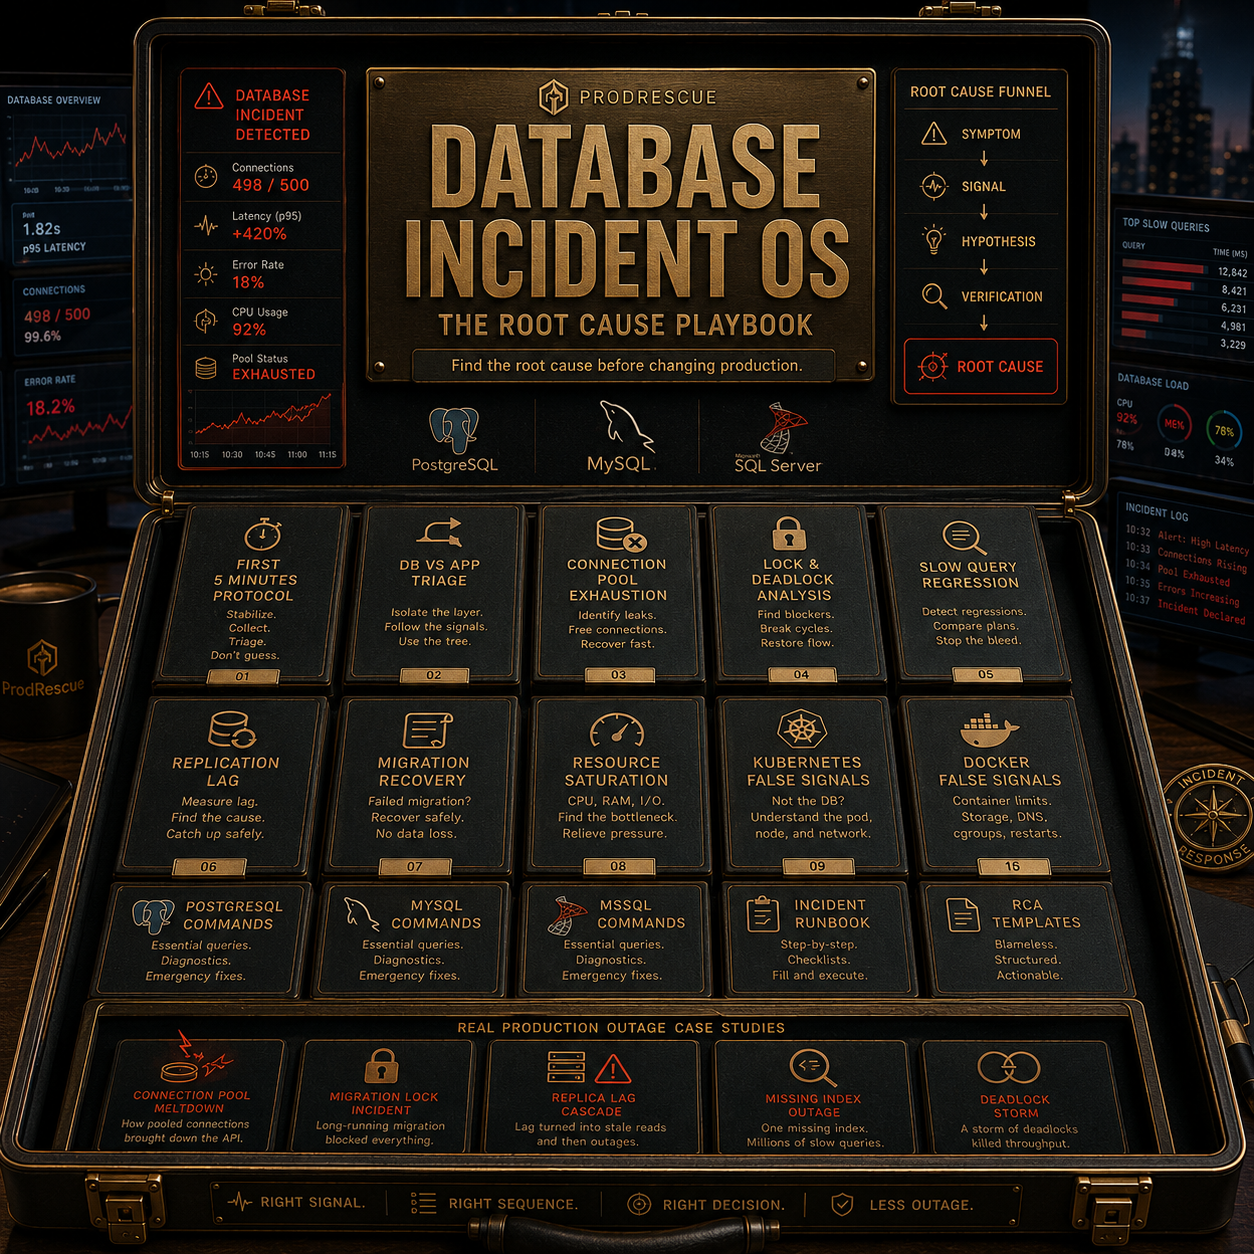Click the red warning triangle beside Database Incident Detected
This screenshot has width=1254, height=1254.
[208, 96]
